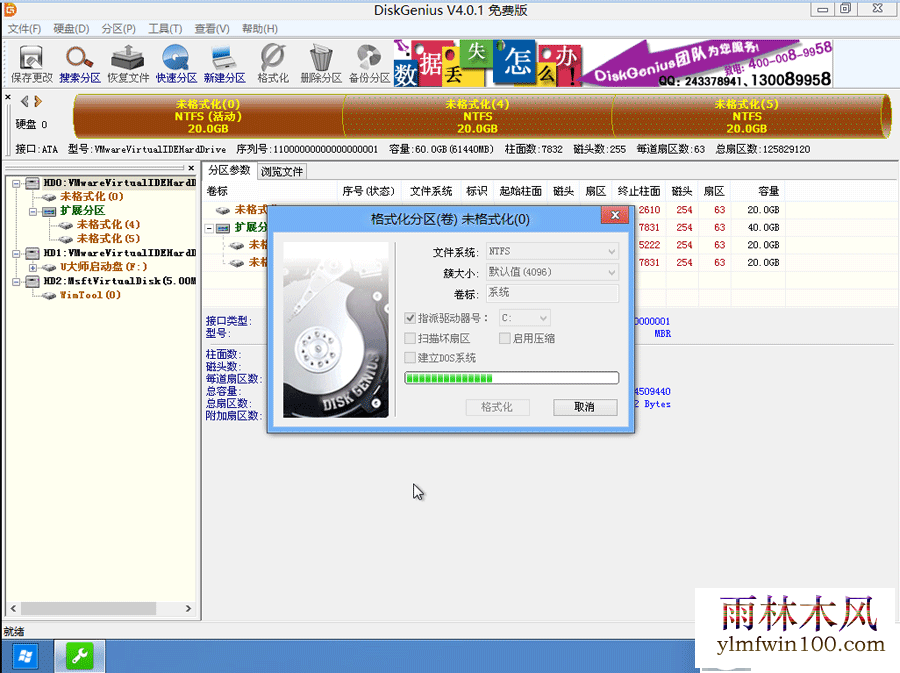Toggle the 指派驱动器号 checkbox

[410, 318]
